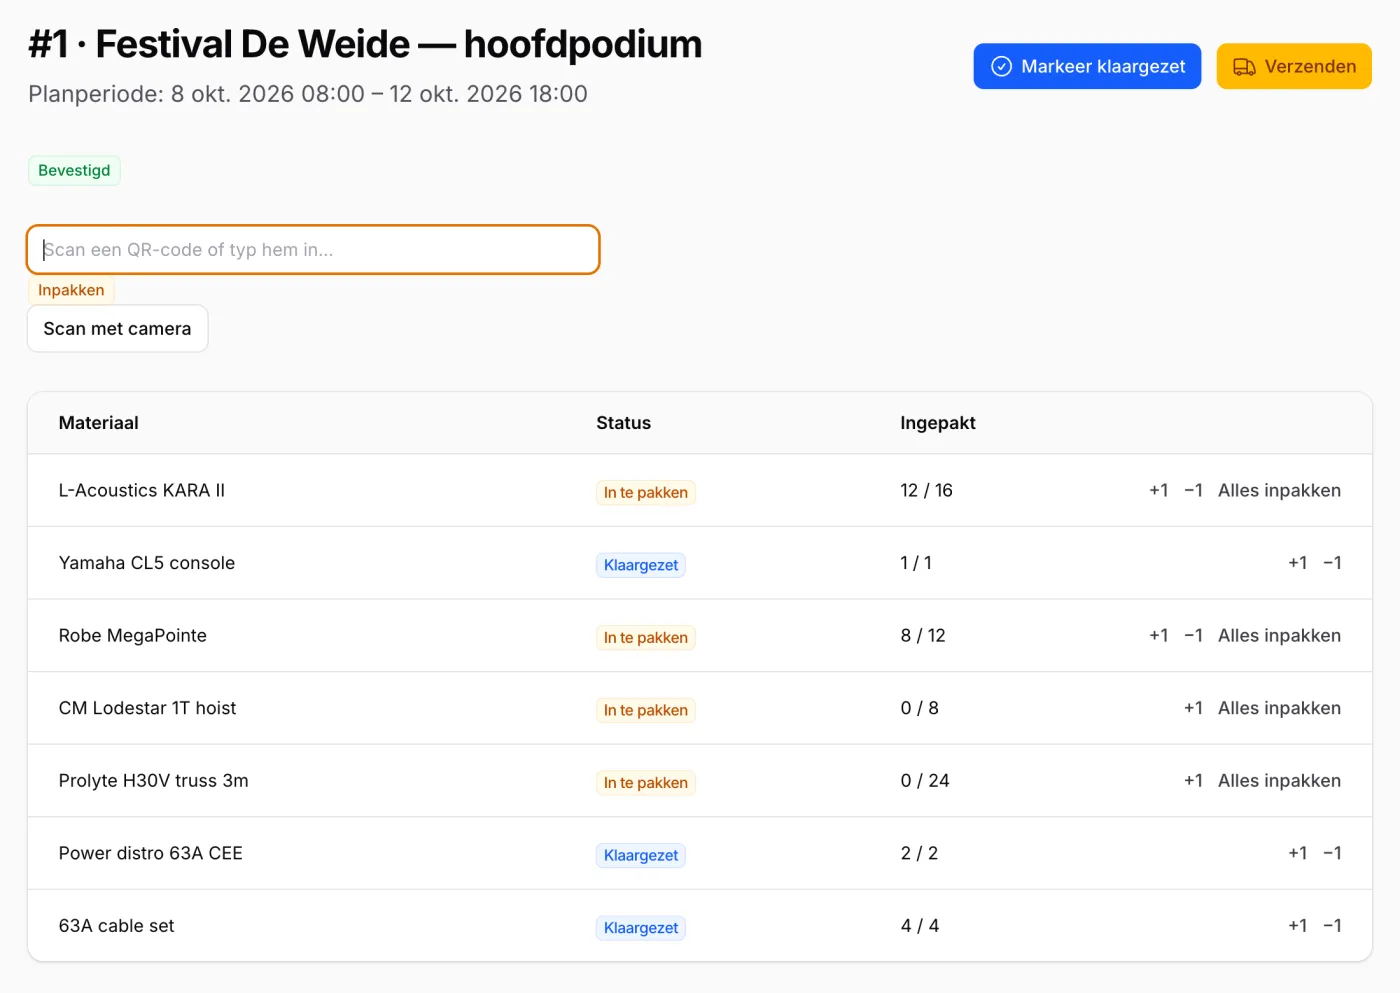Click the 0 / 24 packed count
Image resolution: width=1400 pixels, height=993 pixels.
coord(925,781)
